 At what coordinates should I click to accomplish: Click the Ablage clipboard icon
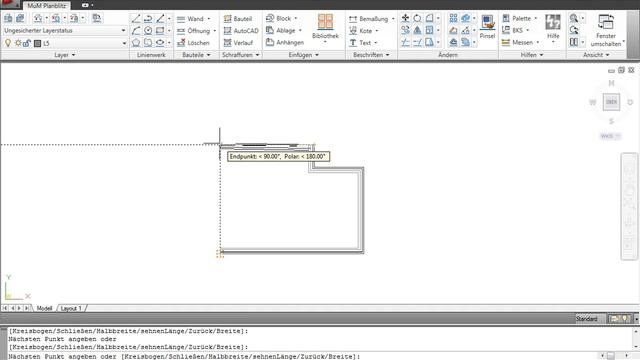tap(270, 30)
